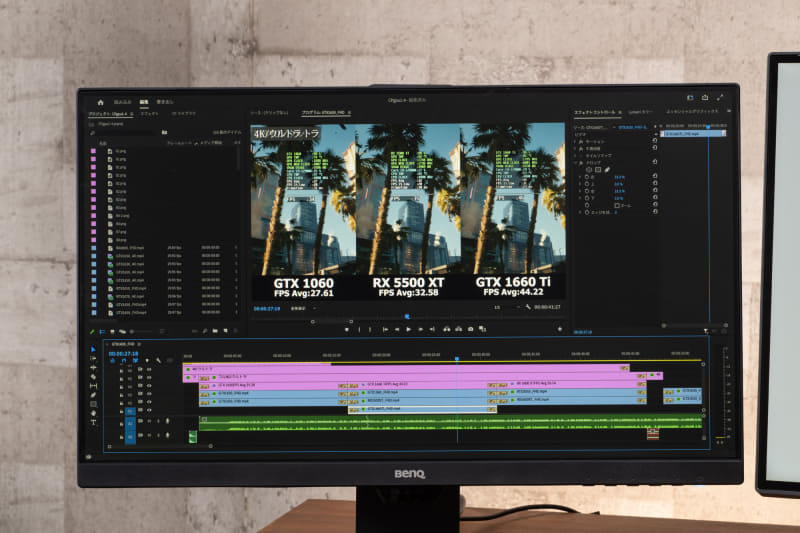Switch to the Lumetri Color tab

pos(640,112)
